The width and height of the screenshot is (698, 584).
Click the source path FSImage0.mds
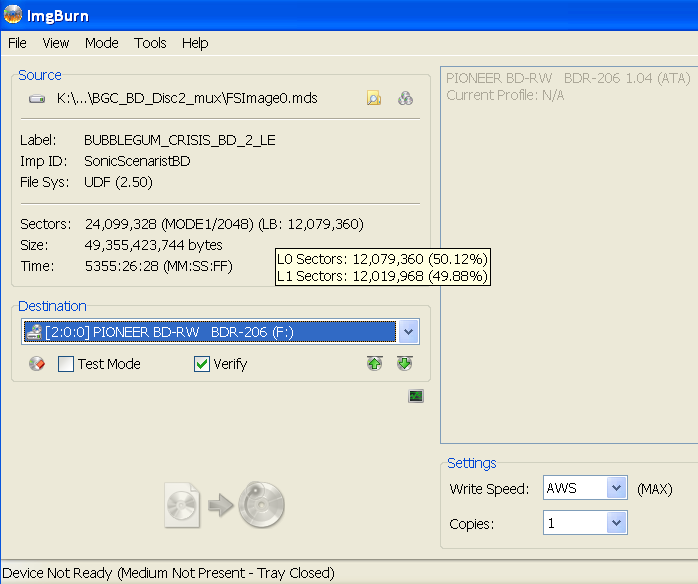(187, 98)
